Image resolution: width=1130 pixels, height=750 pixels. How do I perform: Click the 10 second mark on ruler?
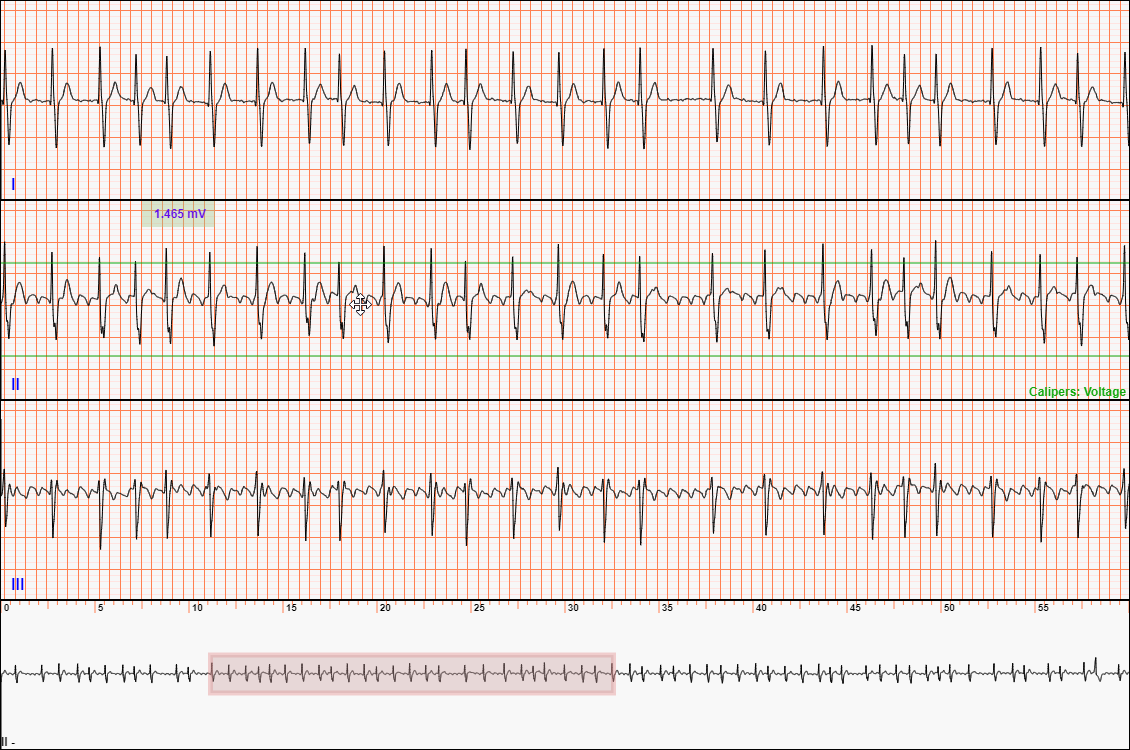pyautogui.click(x=196, y=608)
